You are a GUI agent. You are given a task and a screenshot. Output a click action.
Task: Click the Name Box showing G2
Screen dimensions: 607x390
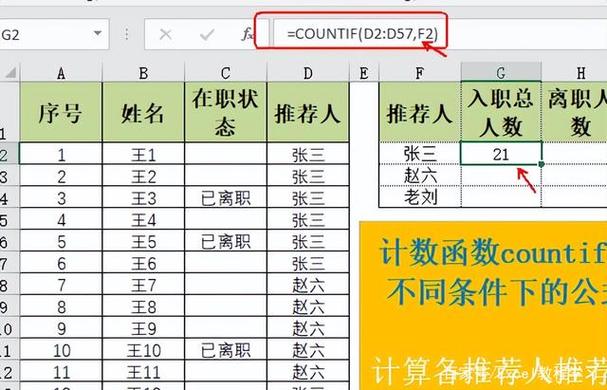click(53, 34)
